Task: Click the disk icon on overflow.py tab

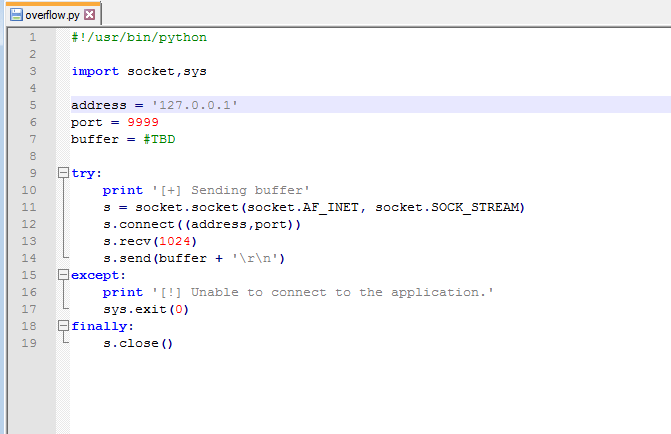Action: click(16, 15)
